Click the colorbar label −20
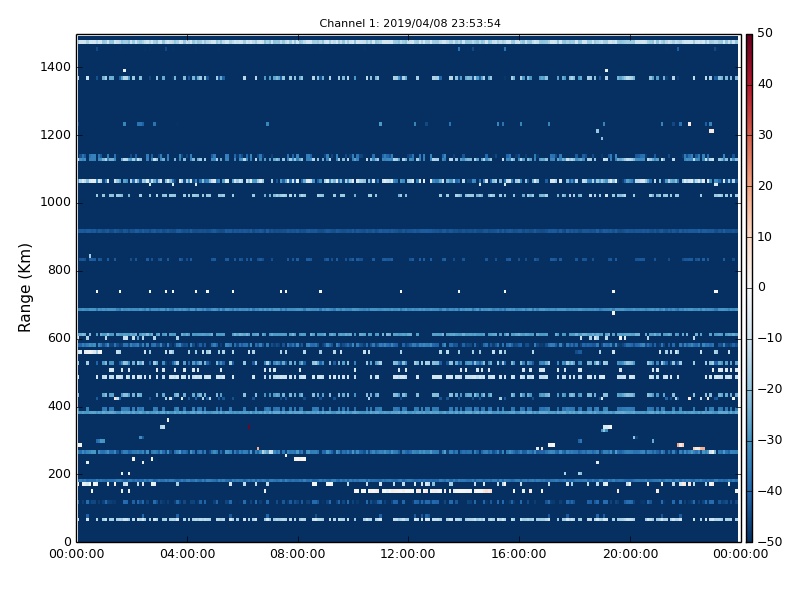 click(x=769, y=389)
